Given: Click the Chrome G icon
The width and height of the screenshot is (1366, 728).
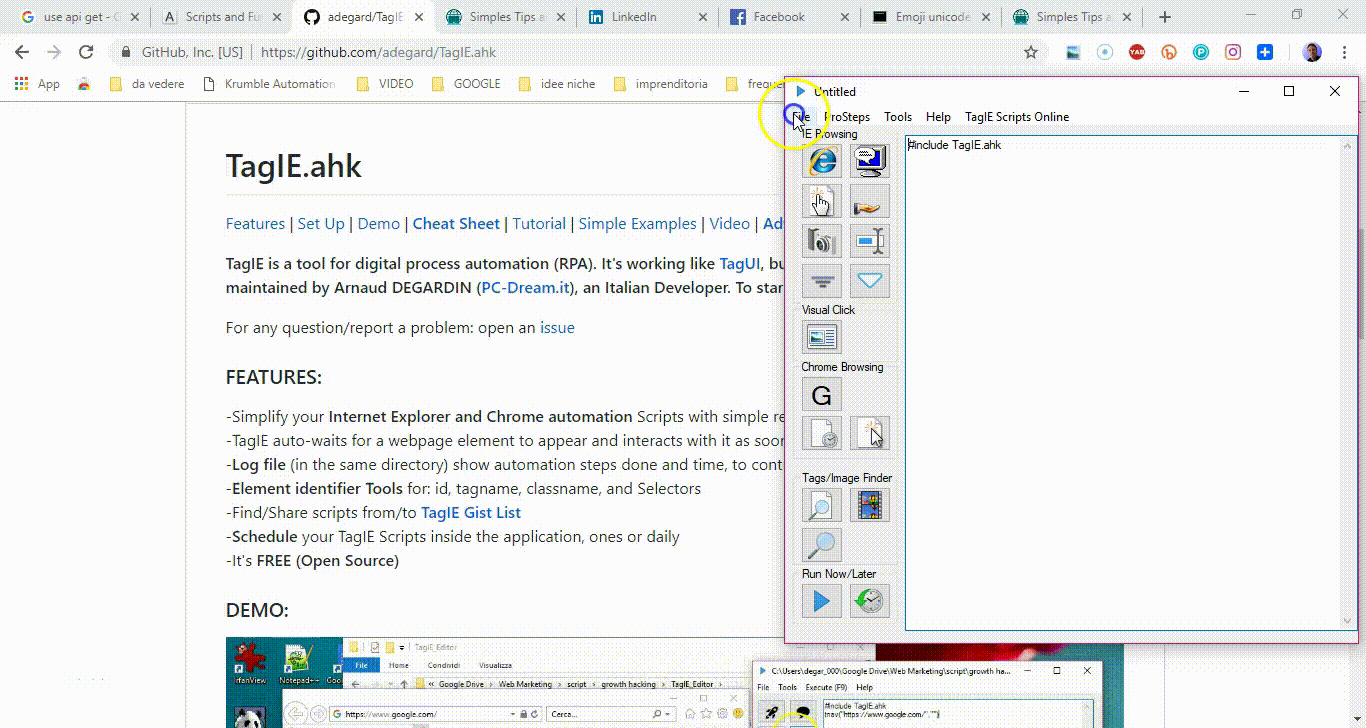Looking at the screenshot, I should click(x=822, y=395).
